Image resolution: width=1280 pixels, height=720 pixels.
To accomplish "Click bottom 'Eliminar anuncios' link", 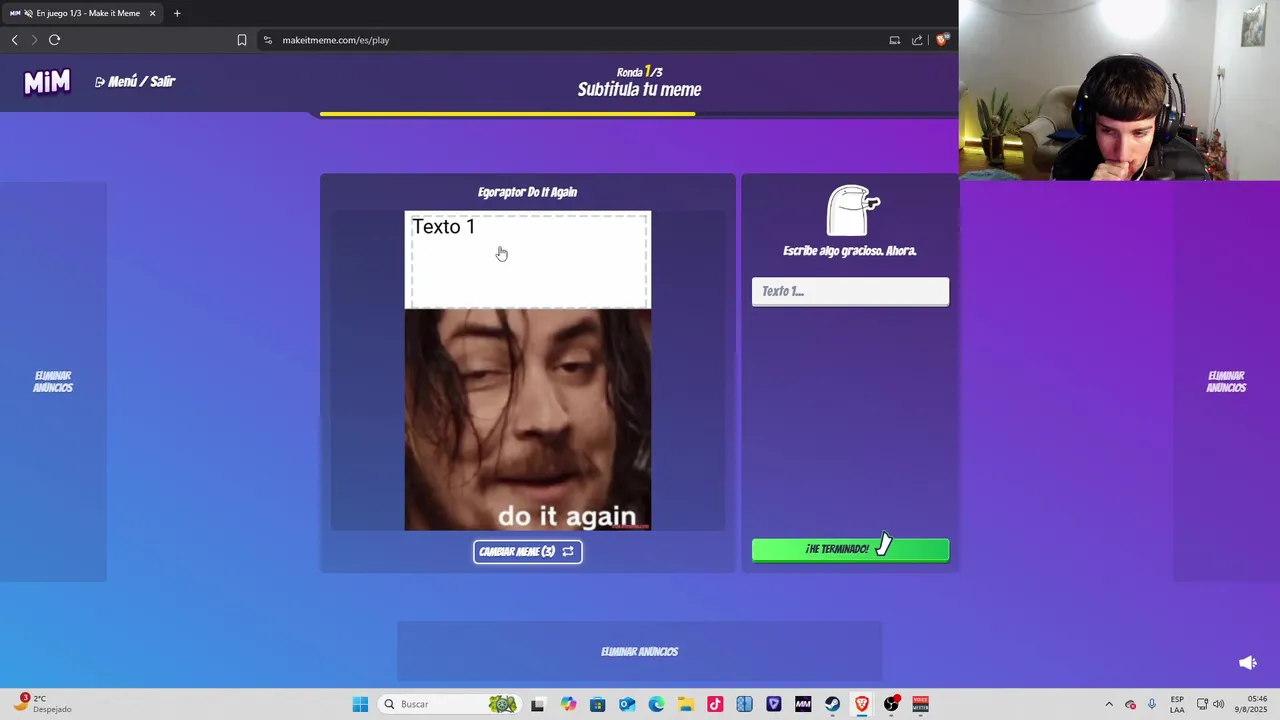I will click(639, 651).
